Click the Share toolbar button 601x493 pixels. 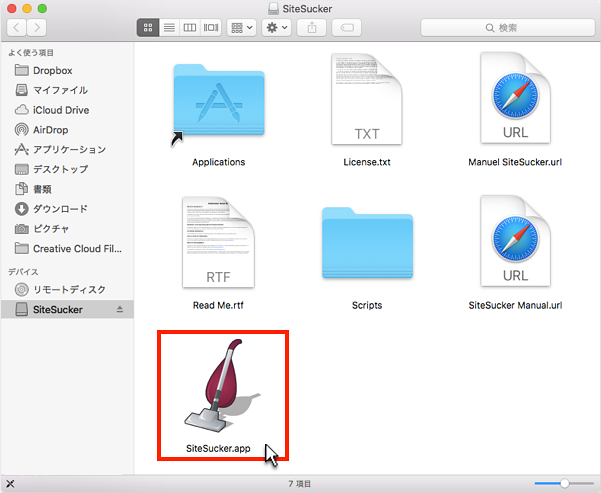pos(312,28)
